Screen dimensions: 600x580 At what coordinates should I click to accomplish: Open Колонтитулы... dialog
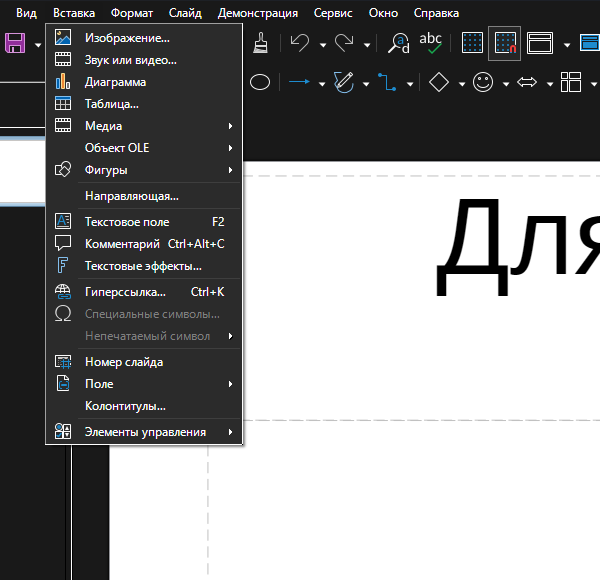[144, 406]
